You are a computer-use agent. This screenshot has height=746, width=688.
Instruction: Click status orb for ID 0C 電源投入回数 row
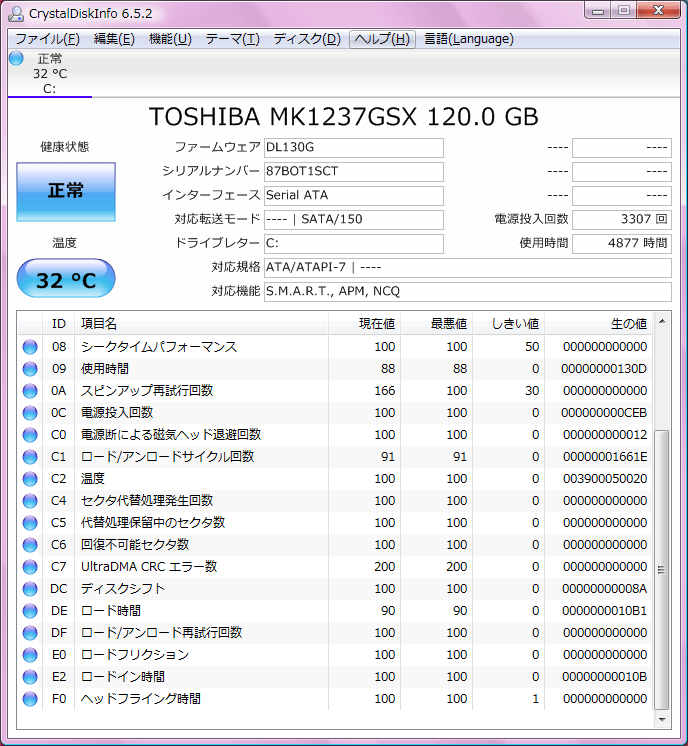tap(30, 412)
